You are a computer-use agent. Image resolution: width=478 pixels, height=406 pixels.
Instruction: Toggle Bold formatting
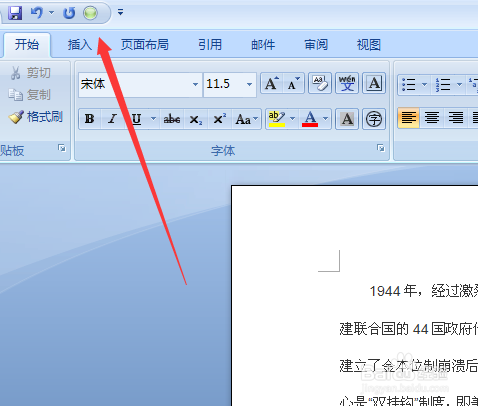click(x=89, y=119)
